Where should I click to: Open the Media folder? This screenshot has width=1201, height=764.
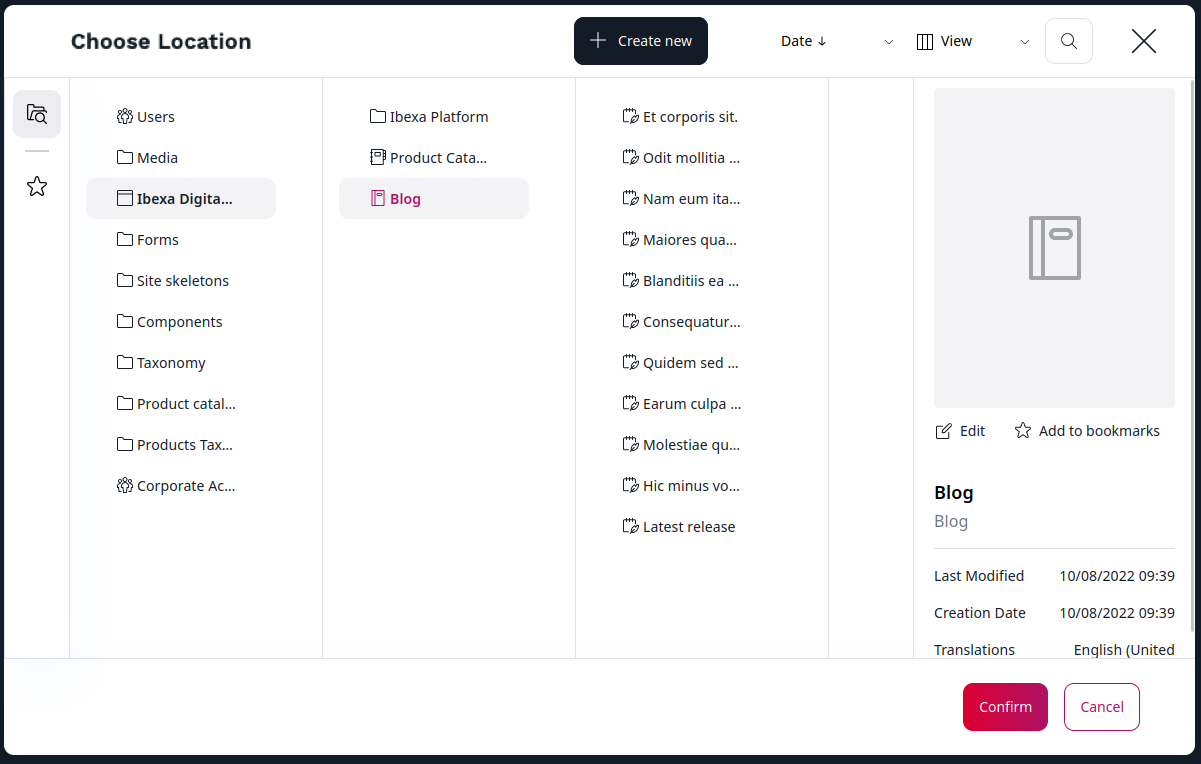(x=156, y=158)
